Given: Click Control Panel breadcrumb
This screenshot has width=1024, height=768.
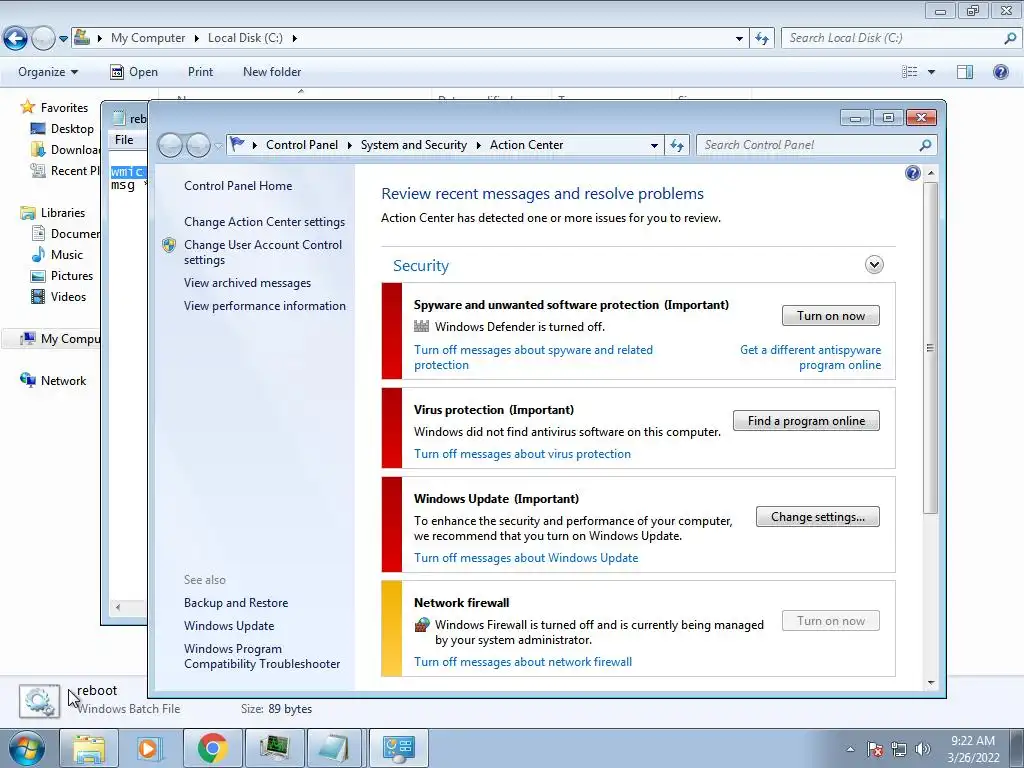Looking at the screenshot, I should click(302, 145).
